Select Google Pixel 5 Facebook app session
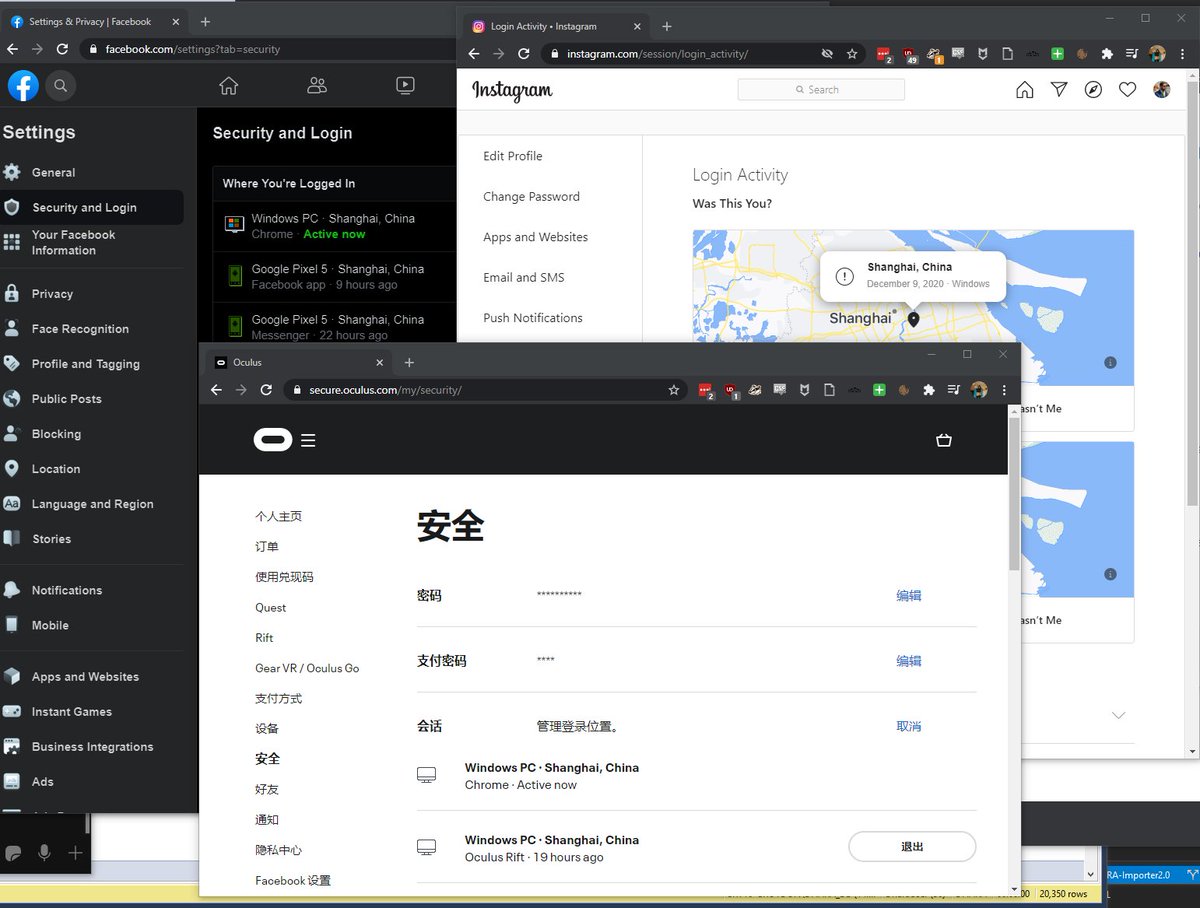 pos(334,277)
